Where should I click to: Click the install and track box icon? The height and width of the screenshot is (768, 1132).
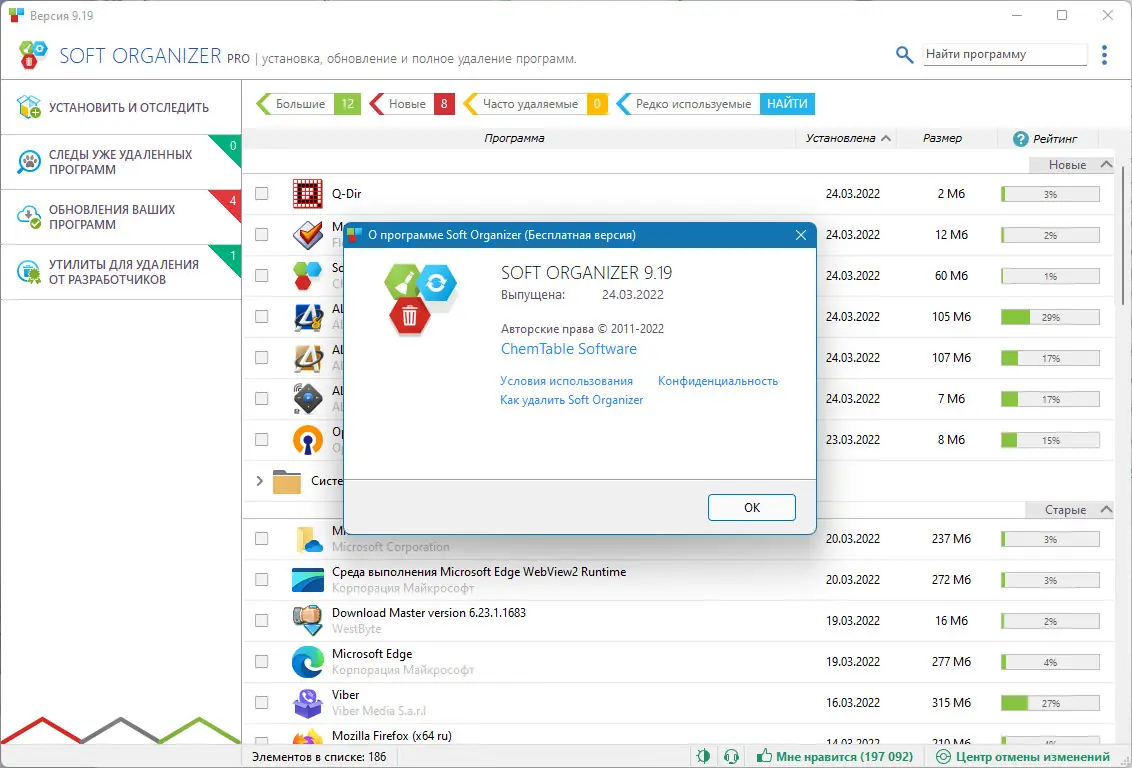[x=29, y=107]
